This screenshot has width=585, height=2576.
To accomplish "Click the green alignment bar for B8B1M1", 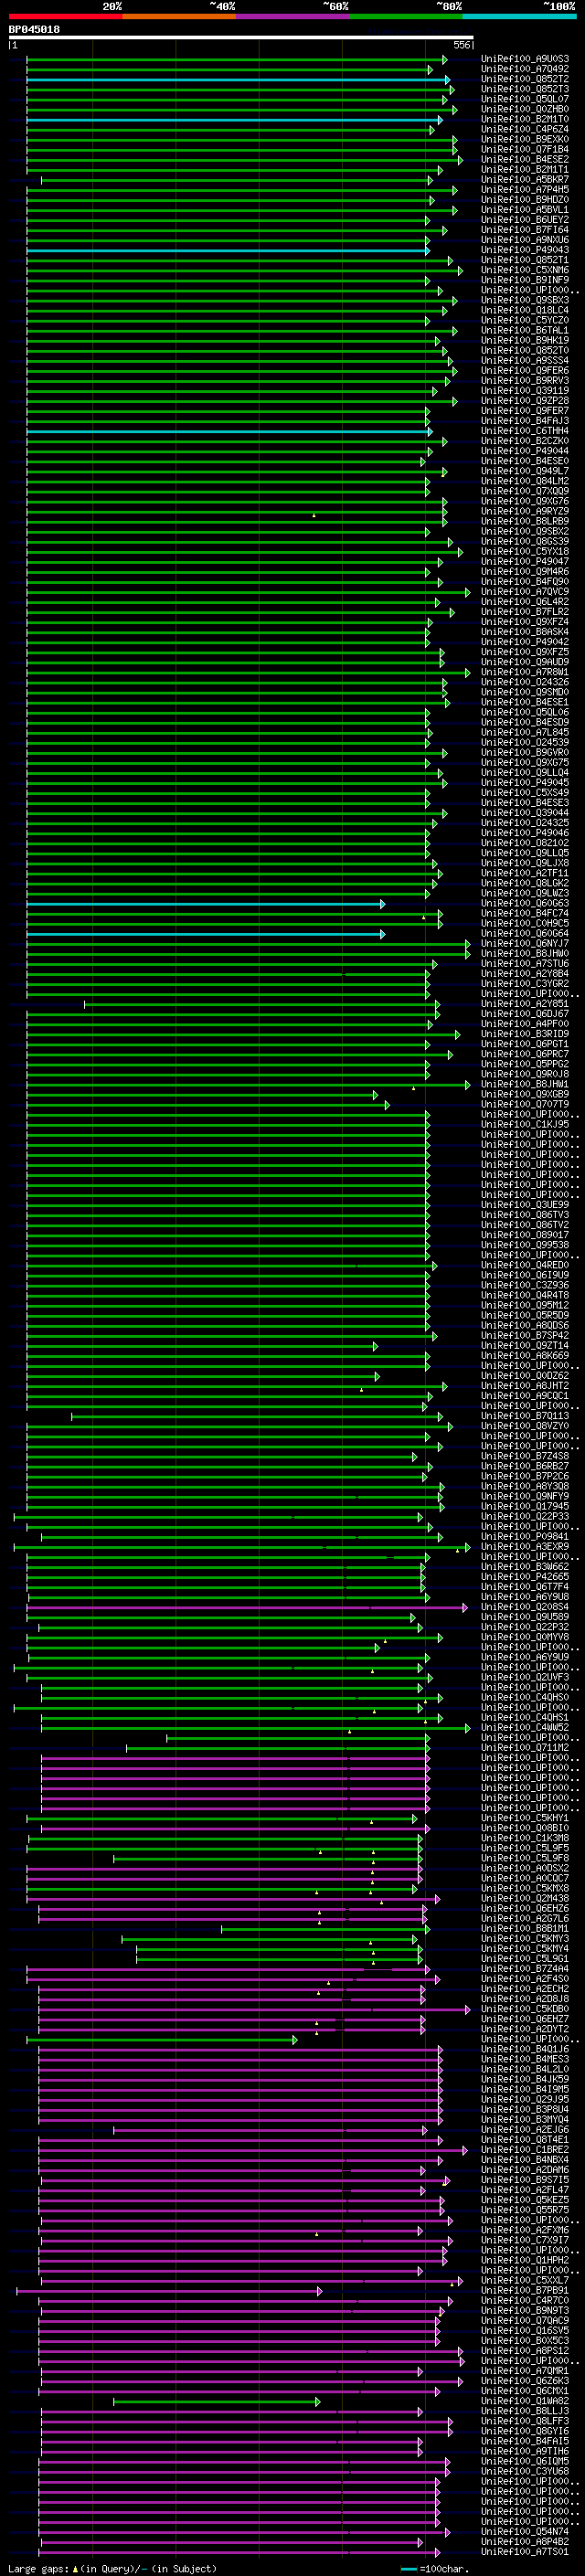I will click(325, 1929).
